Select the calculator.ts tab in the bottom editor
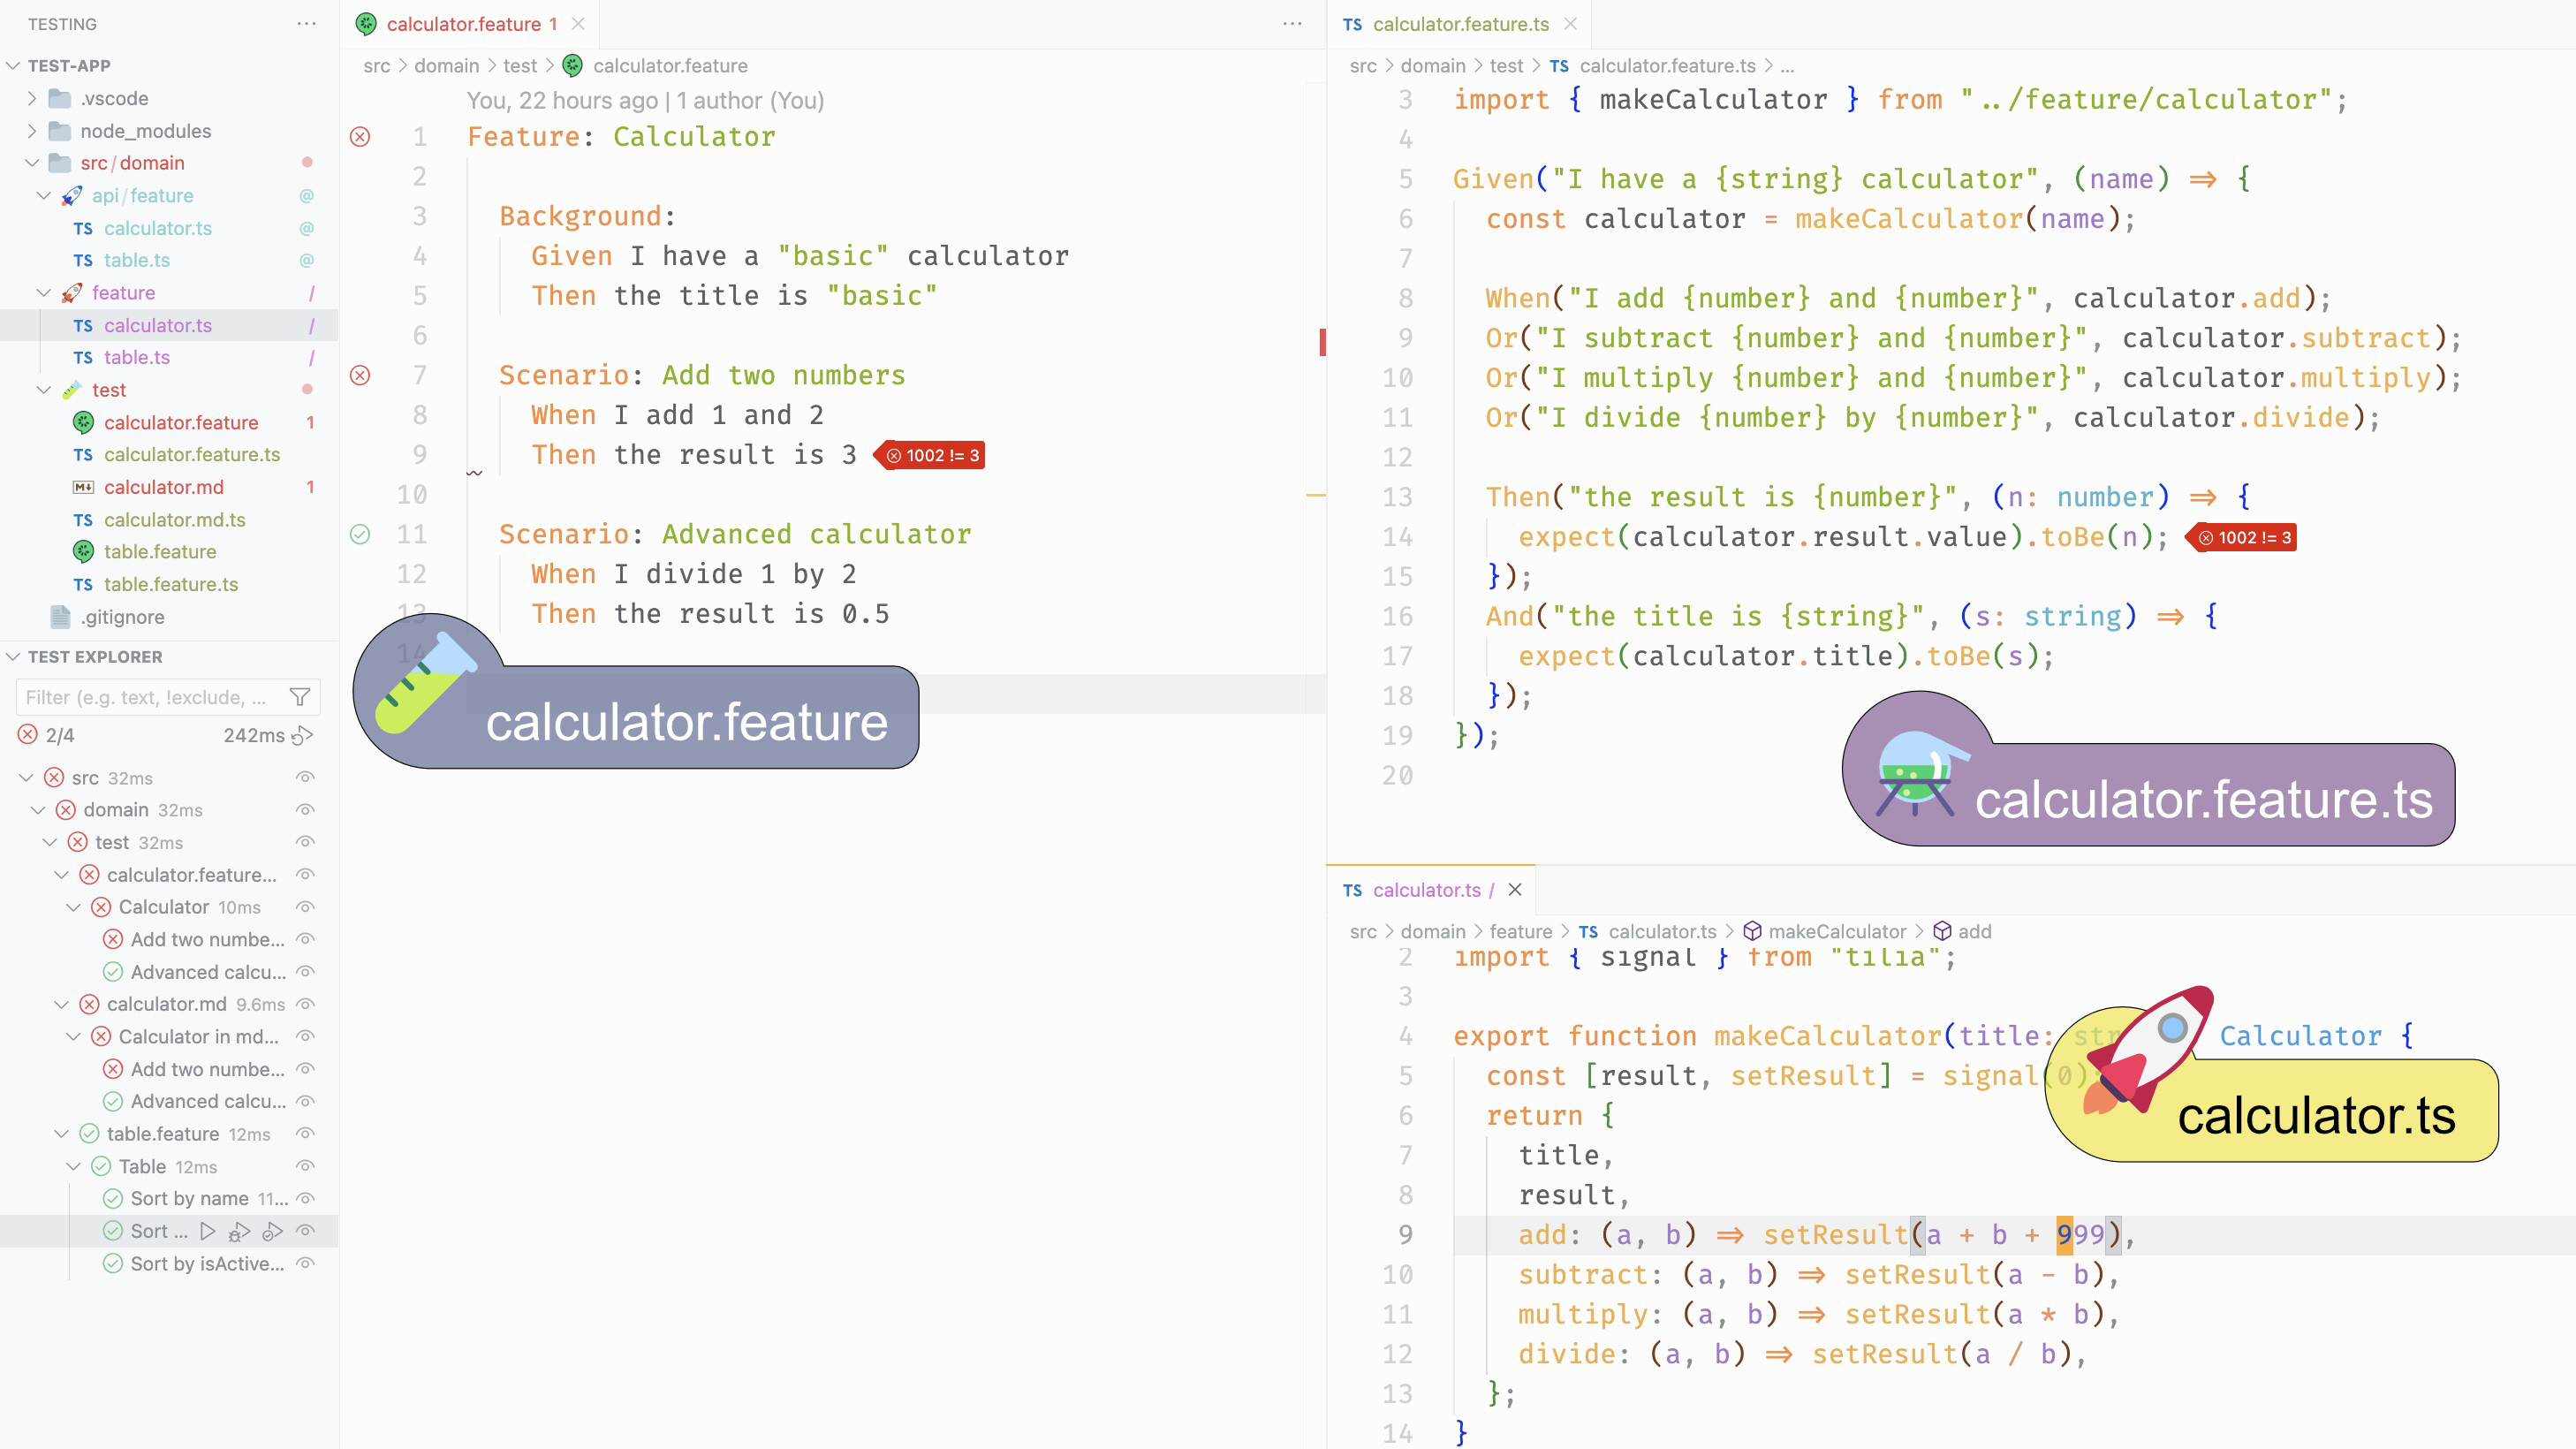This screenshot has height=1449, width=2576. 1427,890
